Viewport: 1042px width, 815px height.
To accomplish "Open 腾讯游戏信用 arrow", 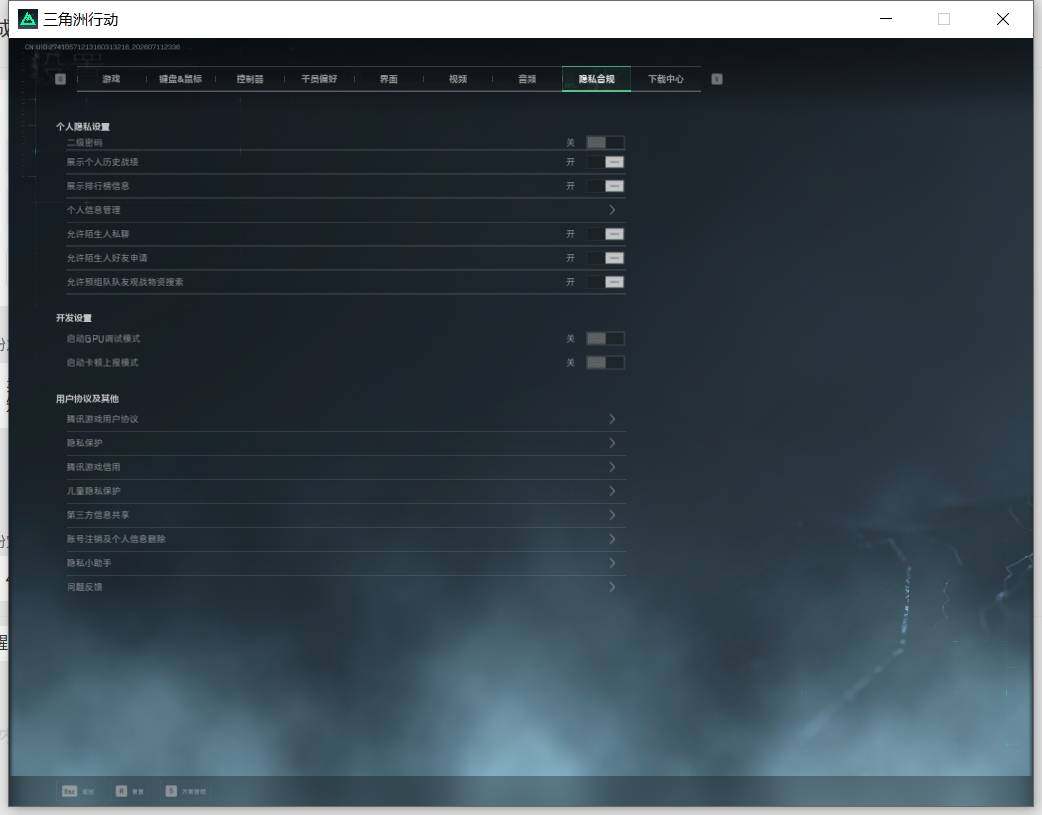I will coord(612,467).
